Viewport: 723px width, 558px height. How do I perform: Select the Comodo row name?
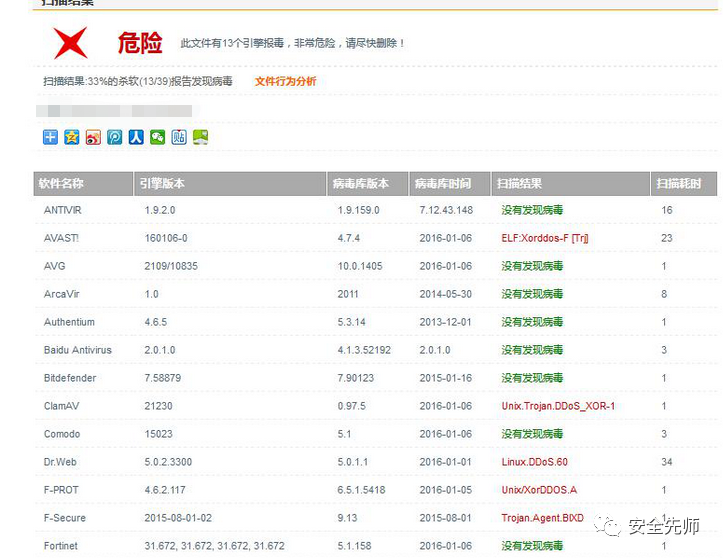pyautogui.click(x=62, y=434)
